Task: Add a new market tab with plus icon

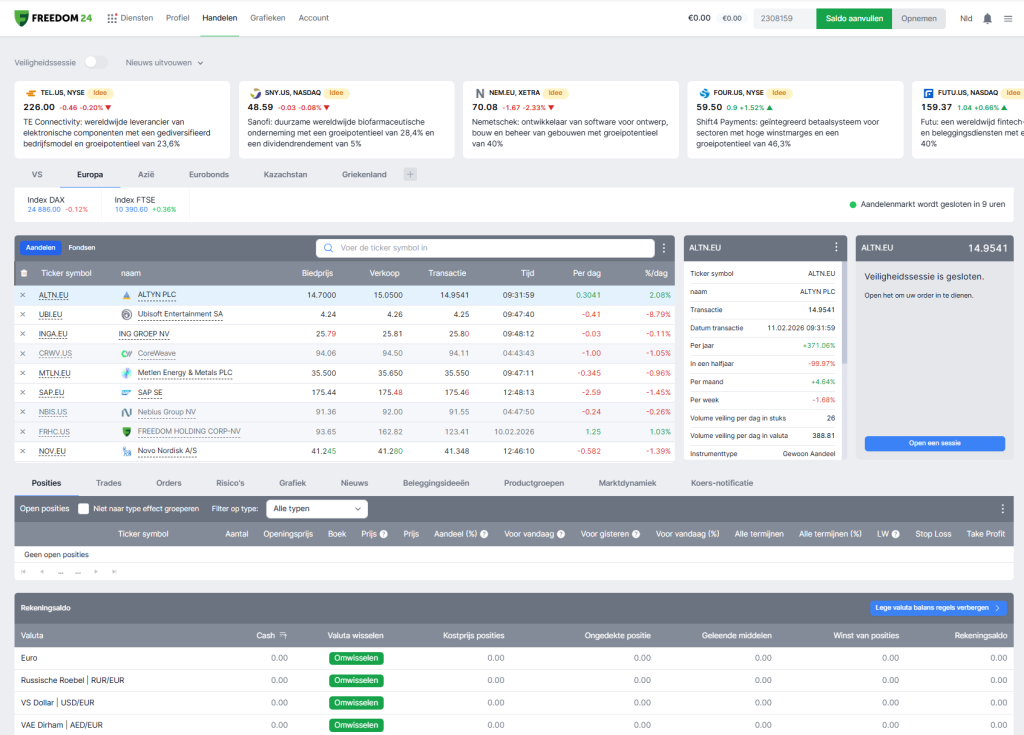Action: 409,174
